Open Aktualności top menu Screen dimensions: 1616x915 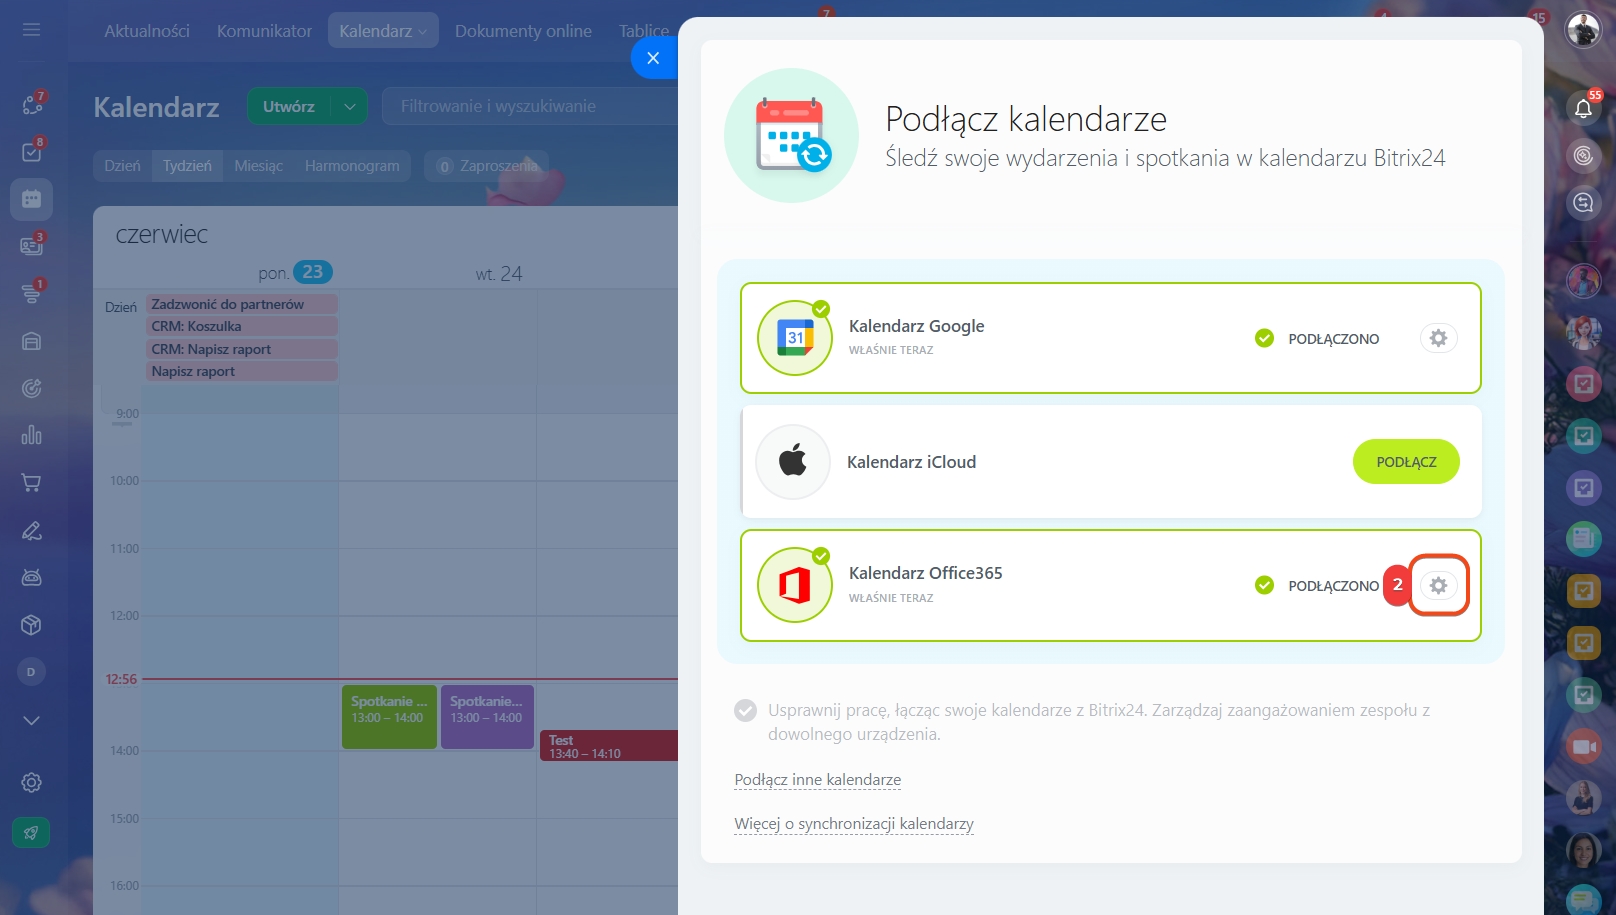(147, 31)
